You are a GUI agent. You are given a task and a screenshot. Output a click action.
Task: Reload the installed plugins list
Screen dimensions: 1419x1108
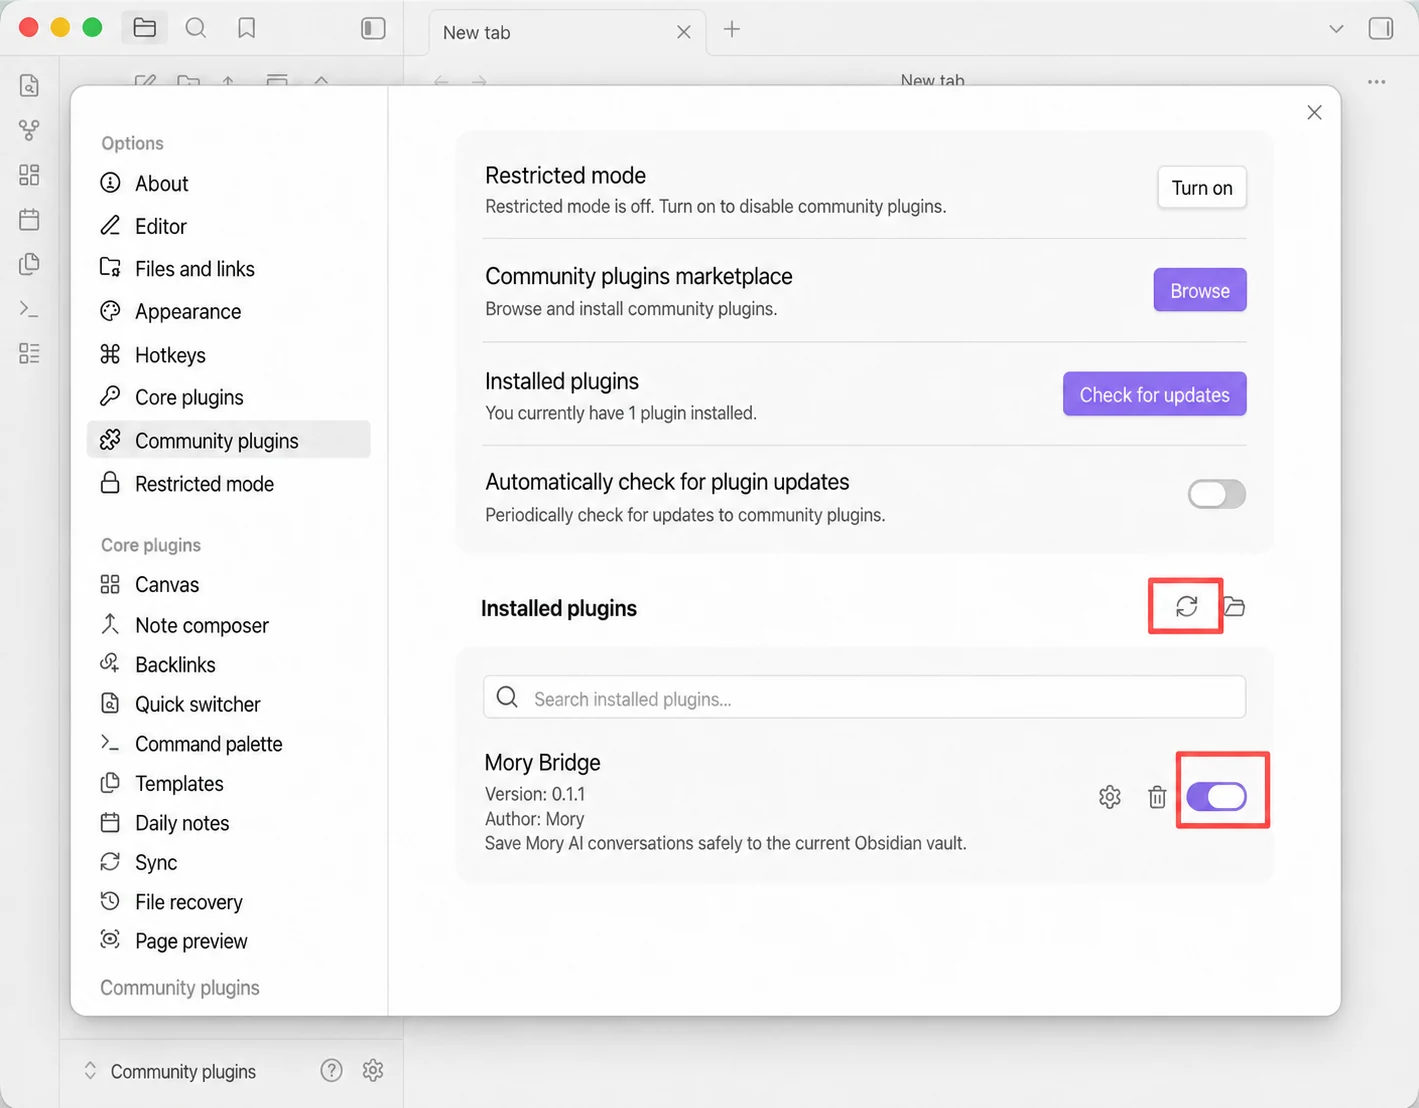tap(1186, 606)
